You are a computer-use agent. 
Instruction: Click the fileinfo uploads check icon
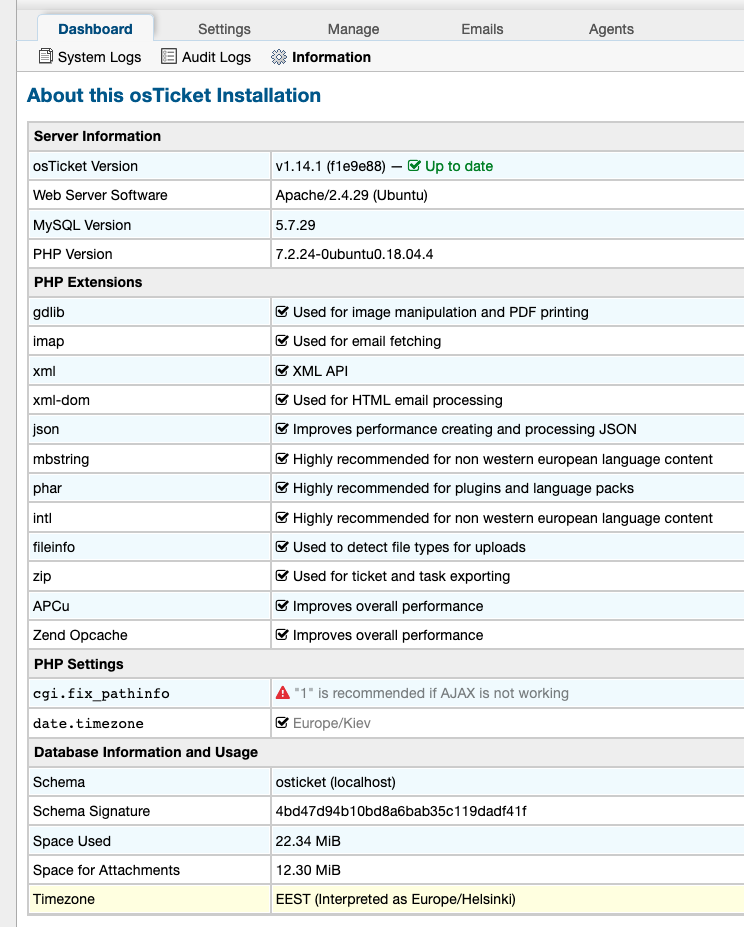(x=282, y=546)
